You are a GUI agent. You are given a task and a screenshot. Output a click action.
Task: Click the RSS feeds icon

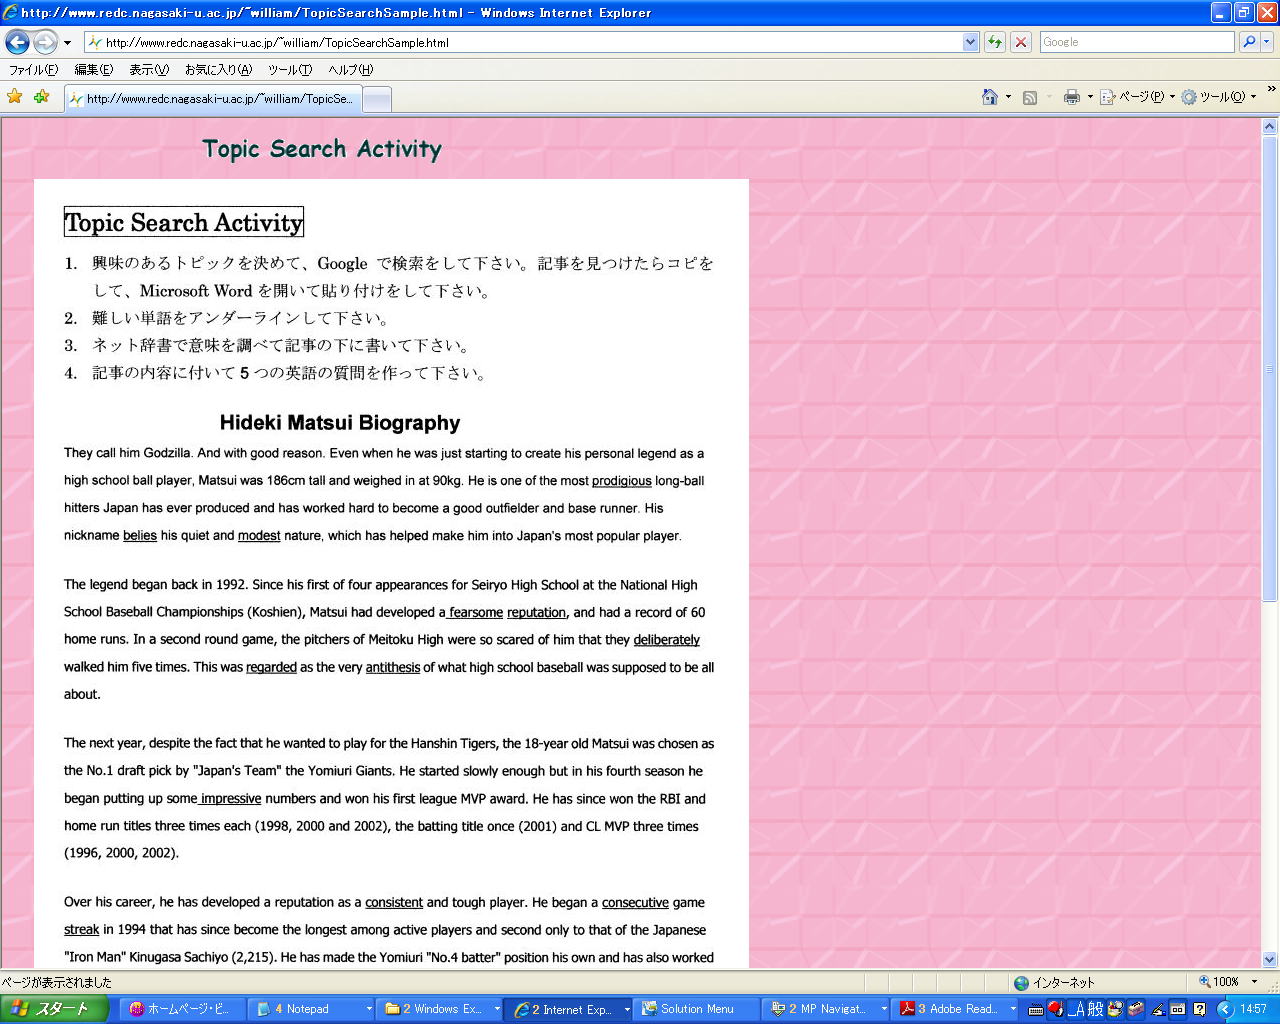(x=1030, y=97)
